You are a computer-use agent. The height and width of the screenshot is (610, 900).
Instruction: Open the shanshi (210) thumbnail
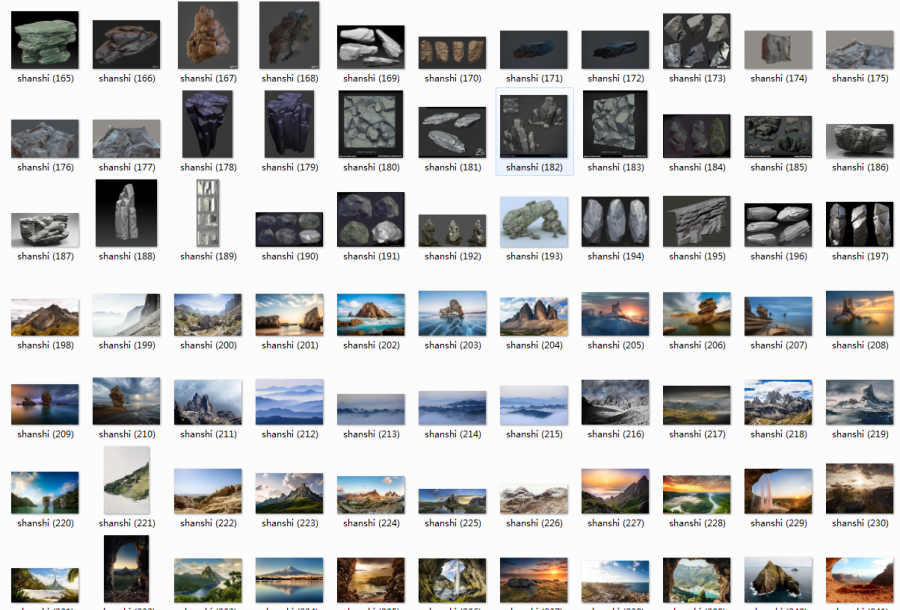[126, 401]
